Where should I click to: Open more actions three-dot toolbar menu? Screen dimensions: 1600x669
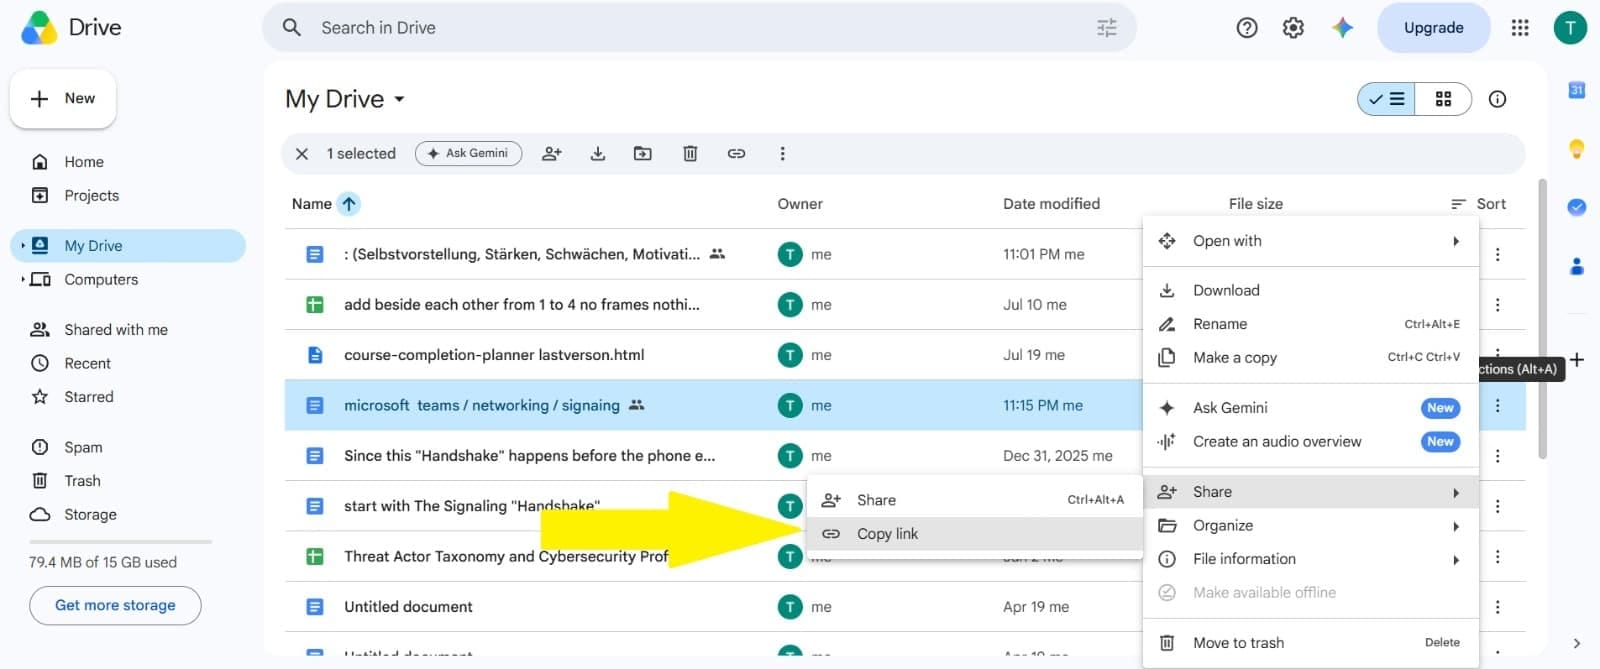coord(782,154)
